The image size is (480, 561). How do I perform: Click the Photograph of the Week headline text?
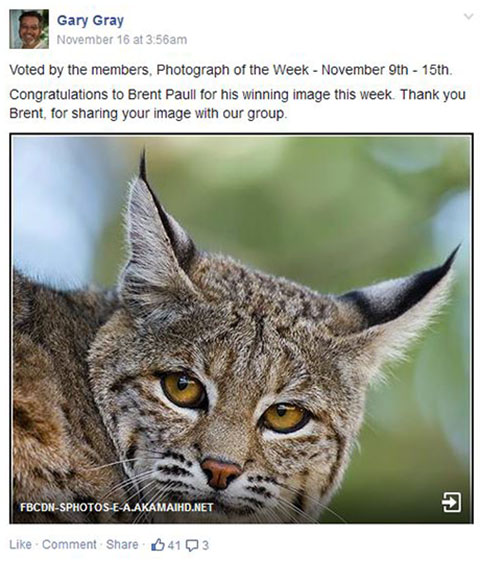(x=231, y=70)
